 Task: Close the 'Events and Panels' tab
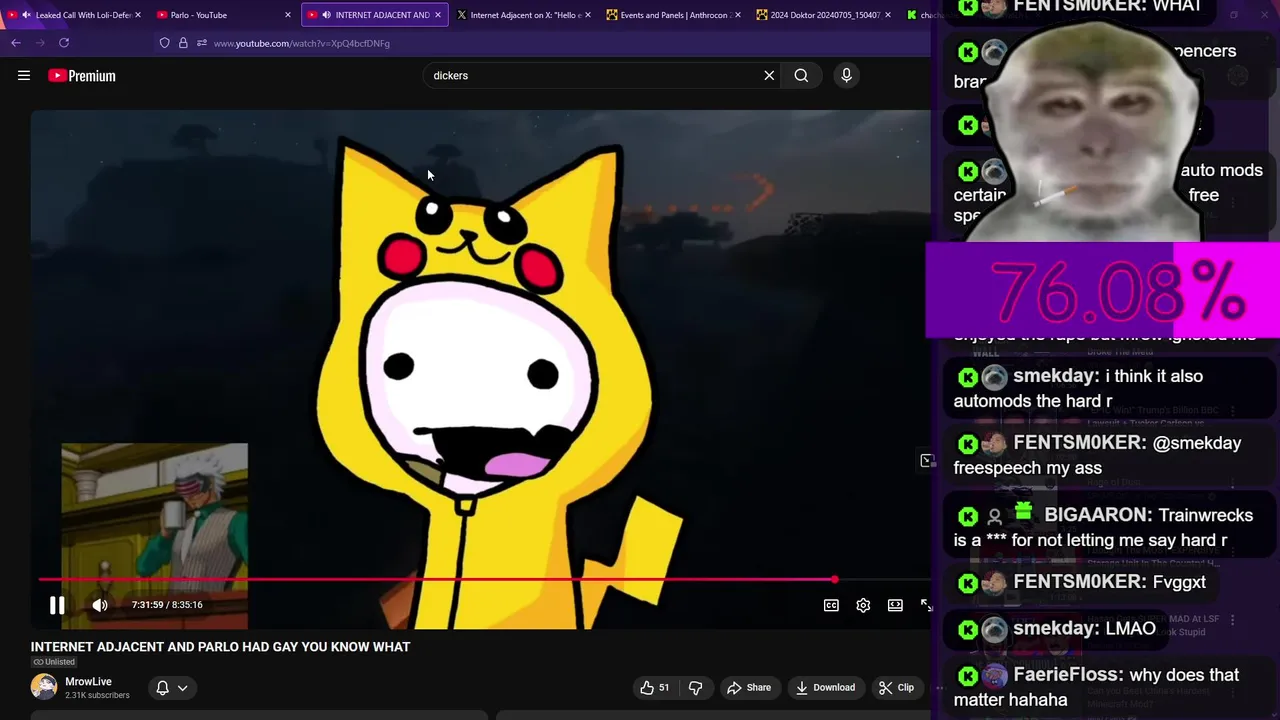pyautogui.click(x=737, y=15)
